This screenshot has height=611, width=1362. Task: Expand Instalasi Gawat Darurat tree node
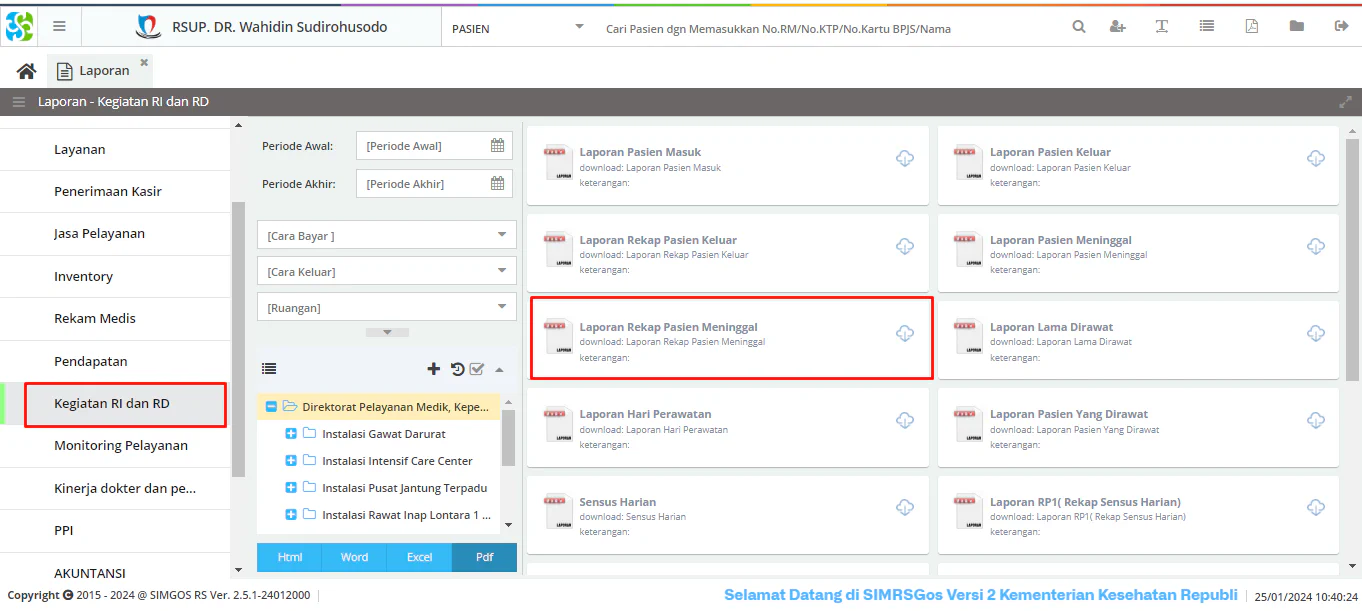click(x=291, y=434)
